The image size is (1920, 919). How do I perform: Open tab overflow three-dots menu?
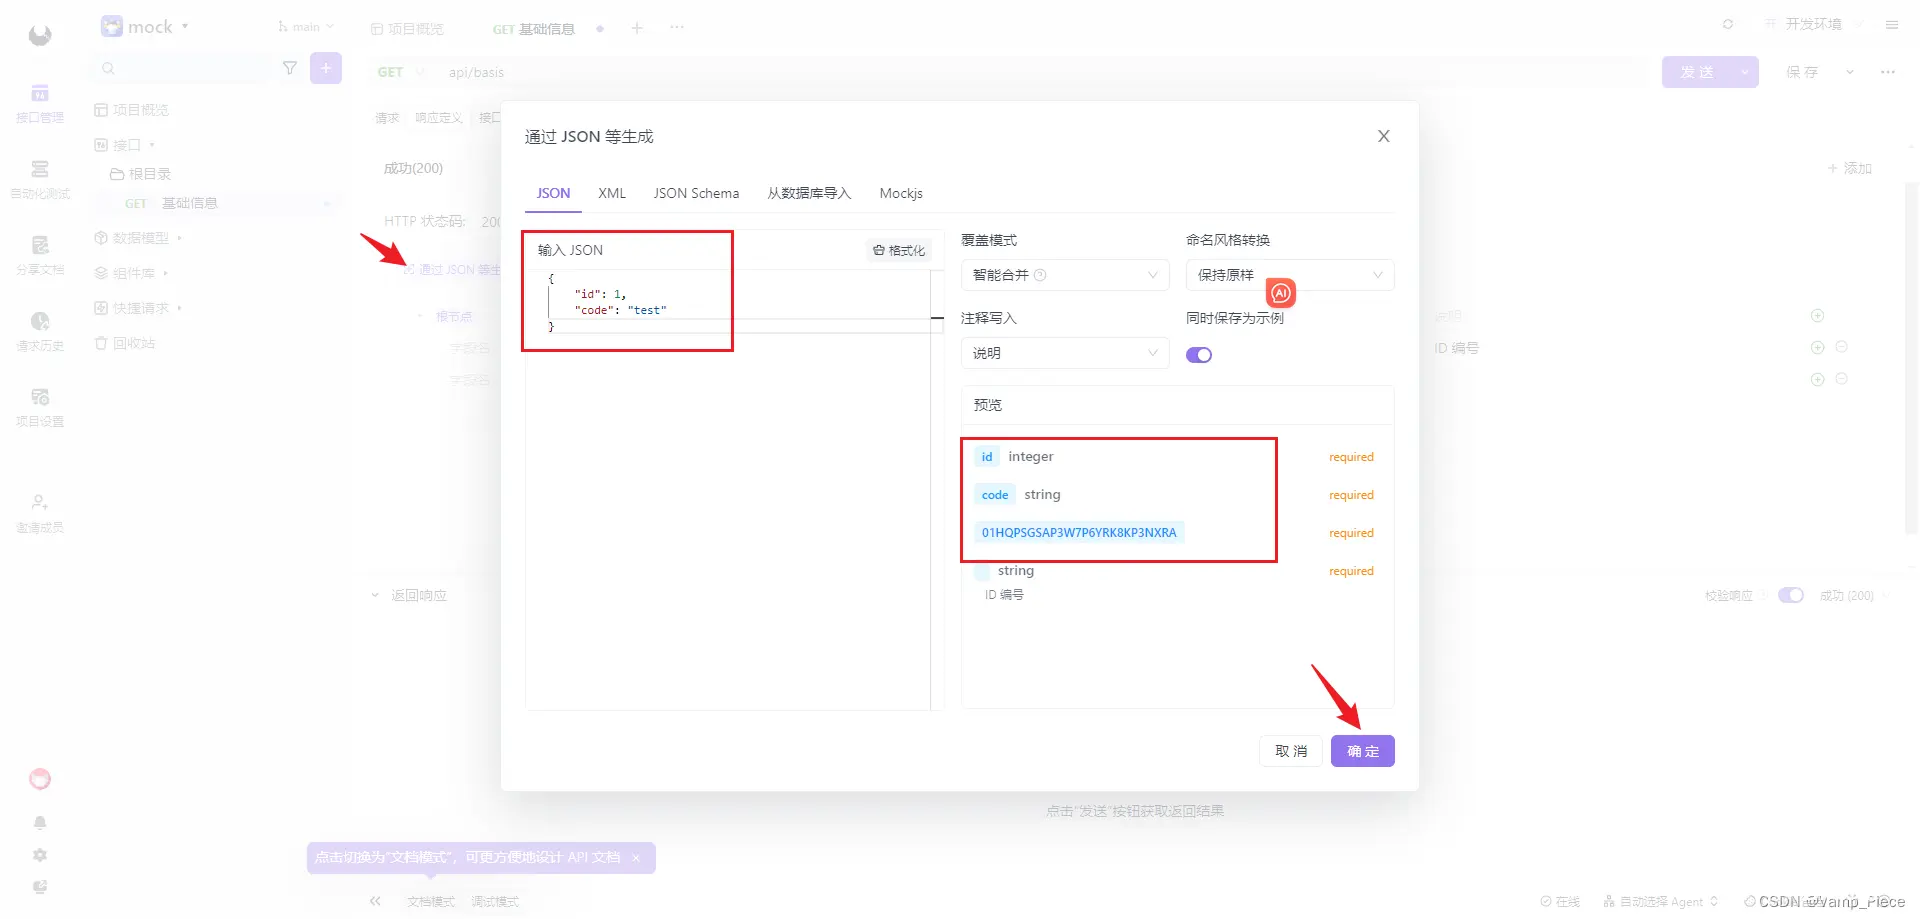pos(677,28)
